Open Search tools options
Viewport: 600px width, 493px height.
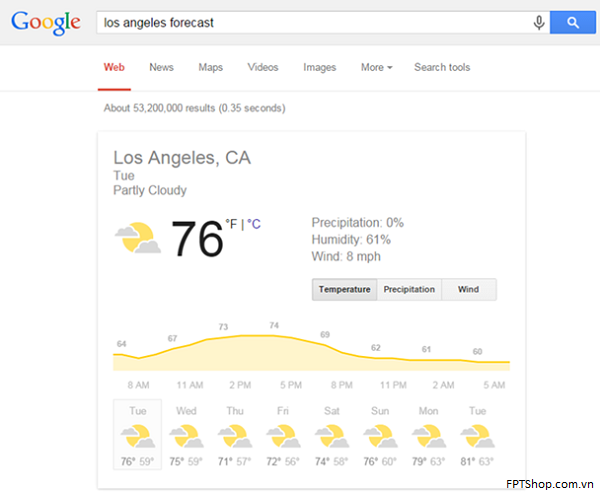click(442, 67)
